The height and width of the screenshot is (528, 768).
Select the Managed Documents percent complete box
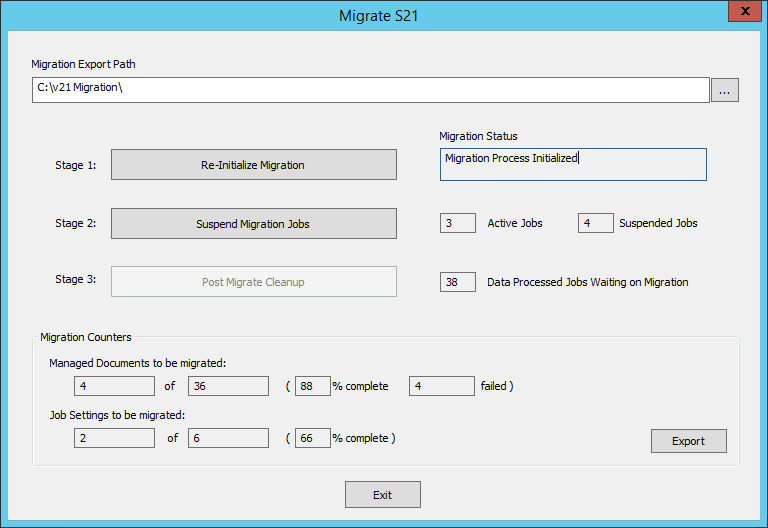[x=312, y=386]
